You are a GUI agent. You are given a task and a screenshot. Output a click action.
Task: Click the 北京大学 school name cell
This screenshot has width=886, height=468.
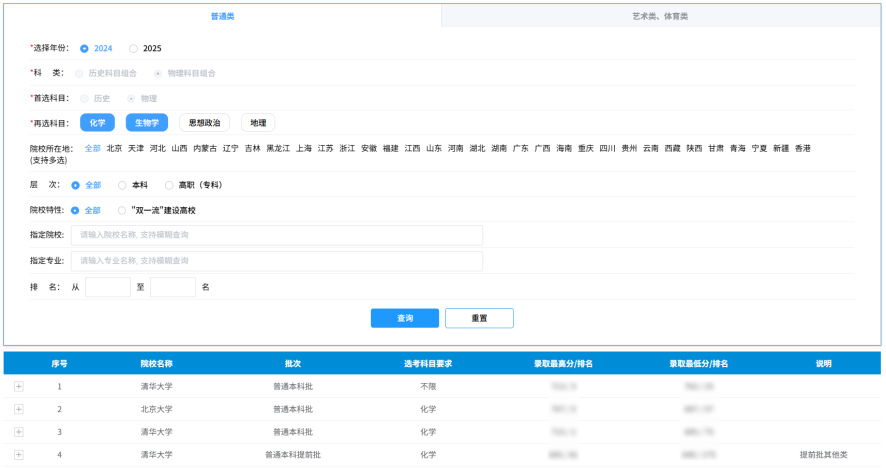click(x=157, y=409)
